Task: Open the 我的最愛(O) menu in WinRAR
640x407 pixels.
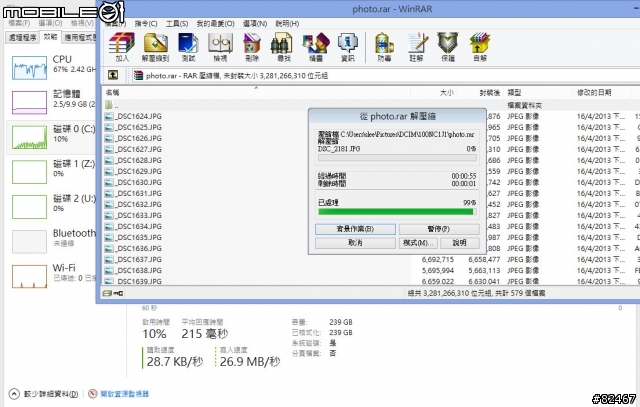Action: point(215,24)
